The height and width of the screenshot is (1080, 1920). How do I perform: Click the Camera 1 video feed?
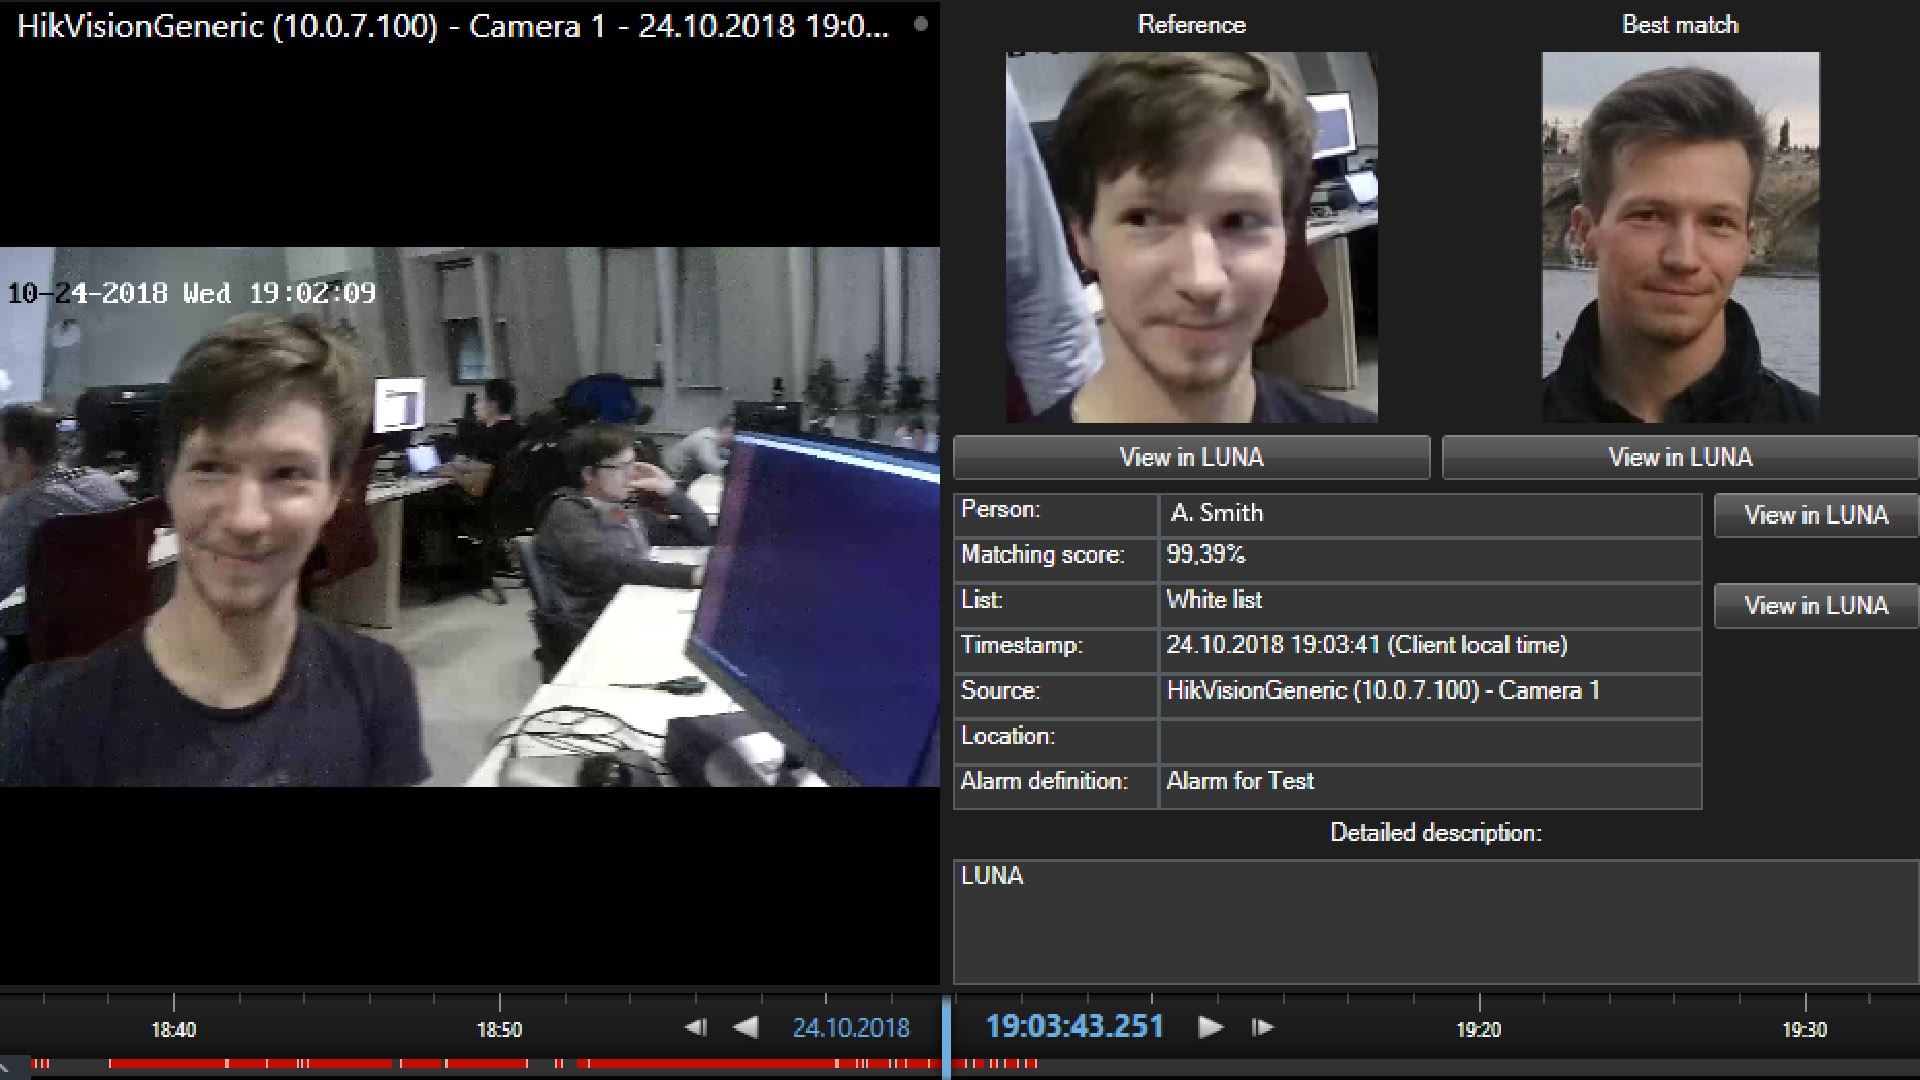(x=470, y=516)
